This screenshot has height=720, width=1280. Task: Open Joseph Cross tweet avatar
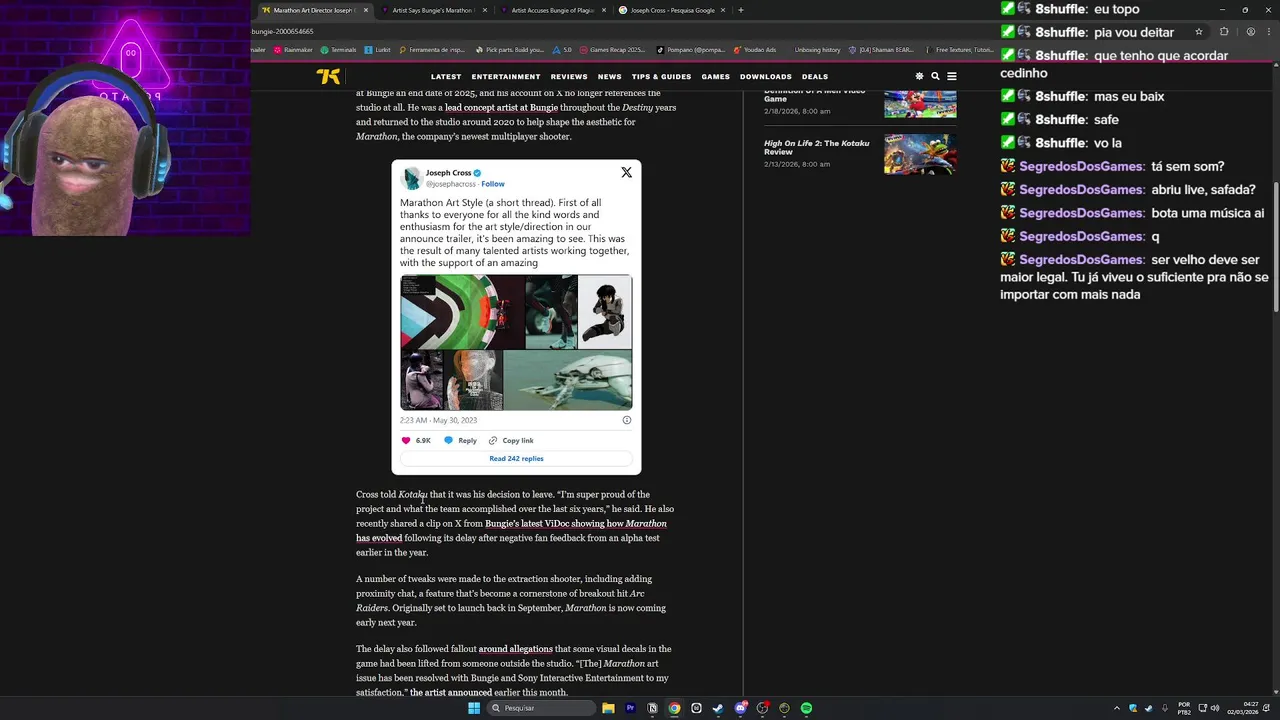(411, 178)
